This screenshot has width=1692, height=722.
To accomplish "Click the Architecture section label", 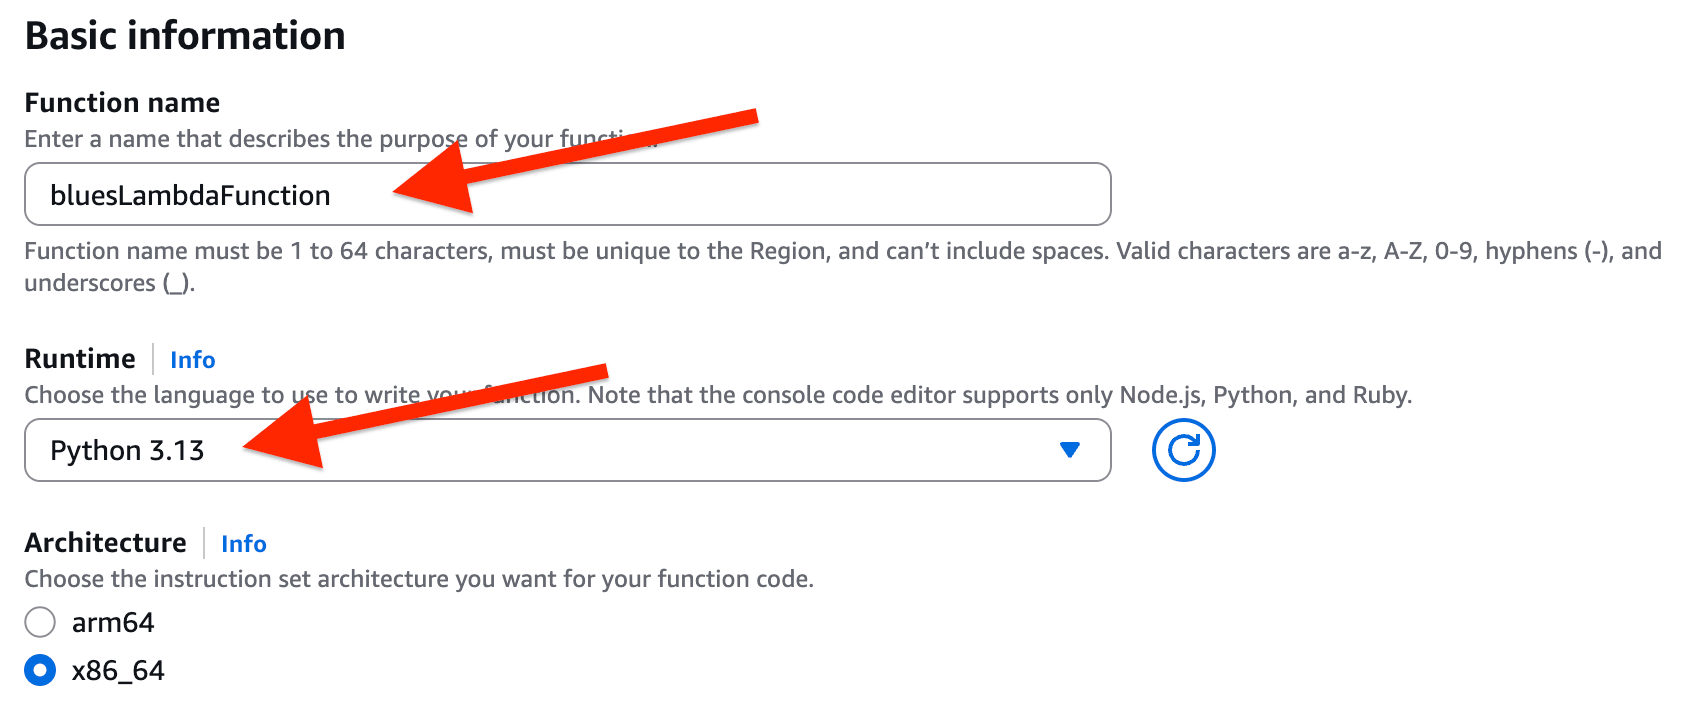I will point(105,543).
